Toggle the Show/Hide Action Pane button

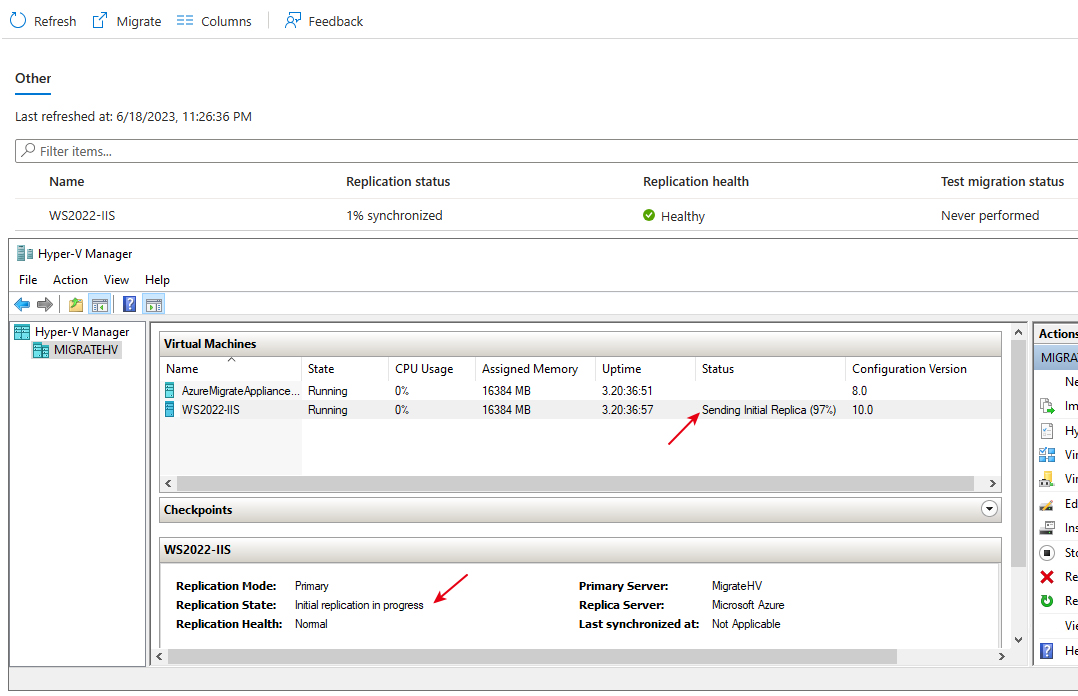point(154,304)
